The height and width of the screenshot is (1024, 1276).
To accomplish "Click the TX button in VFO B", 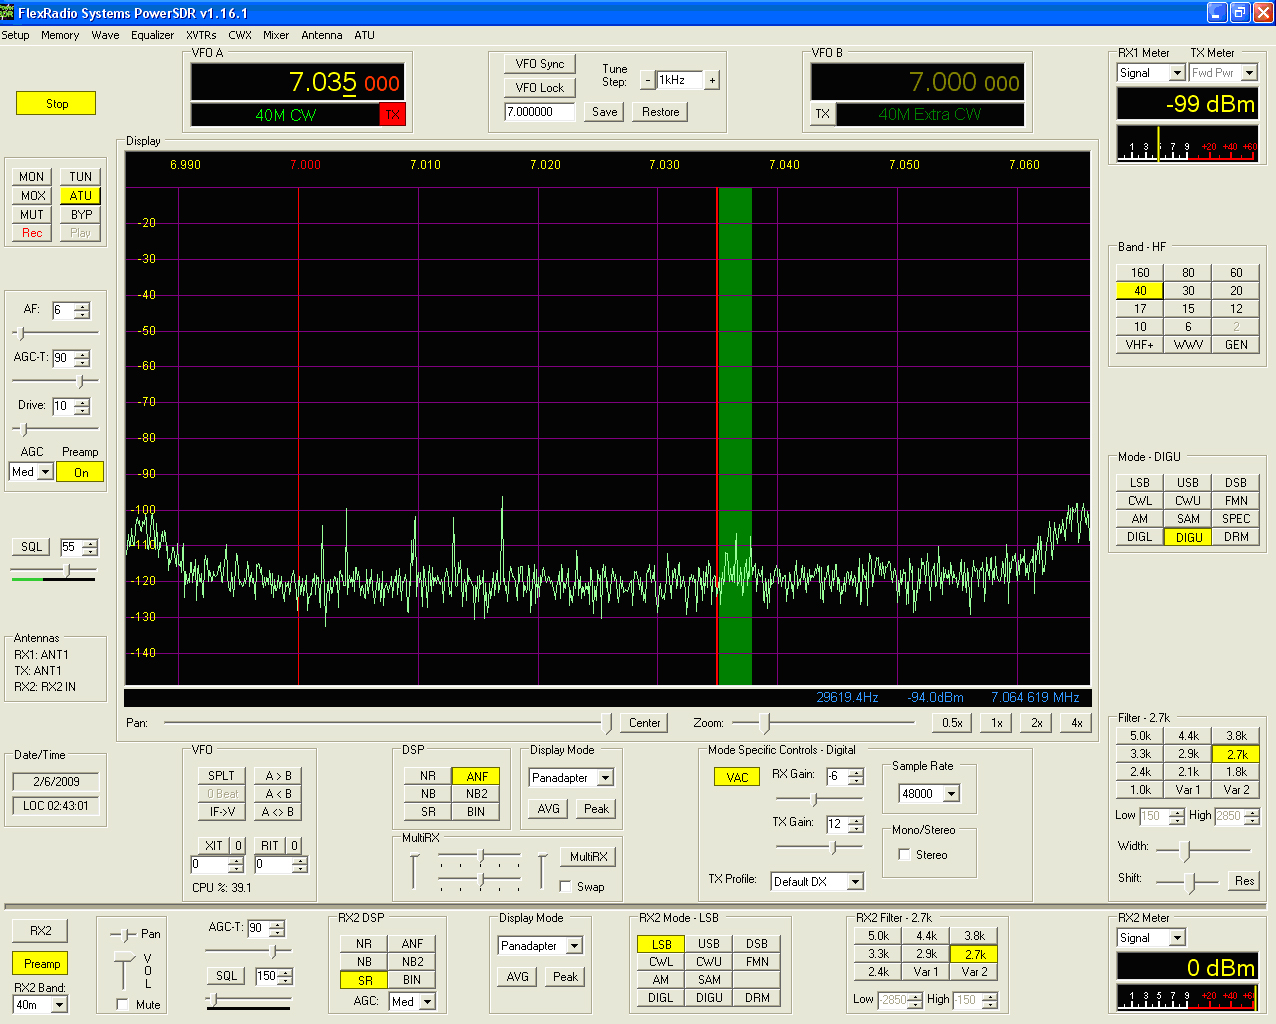I will (822, 114).
